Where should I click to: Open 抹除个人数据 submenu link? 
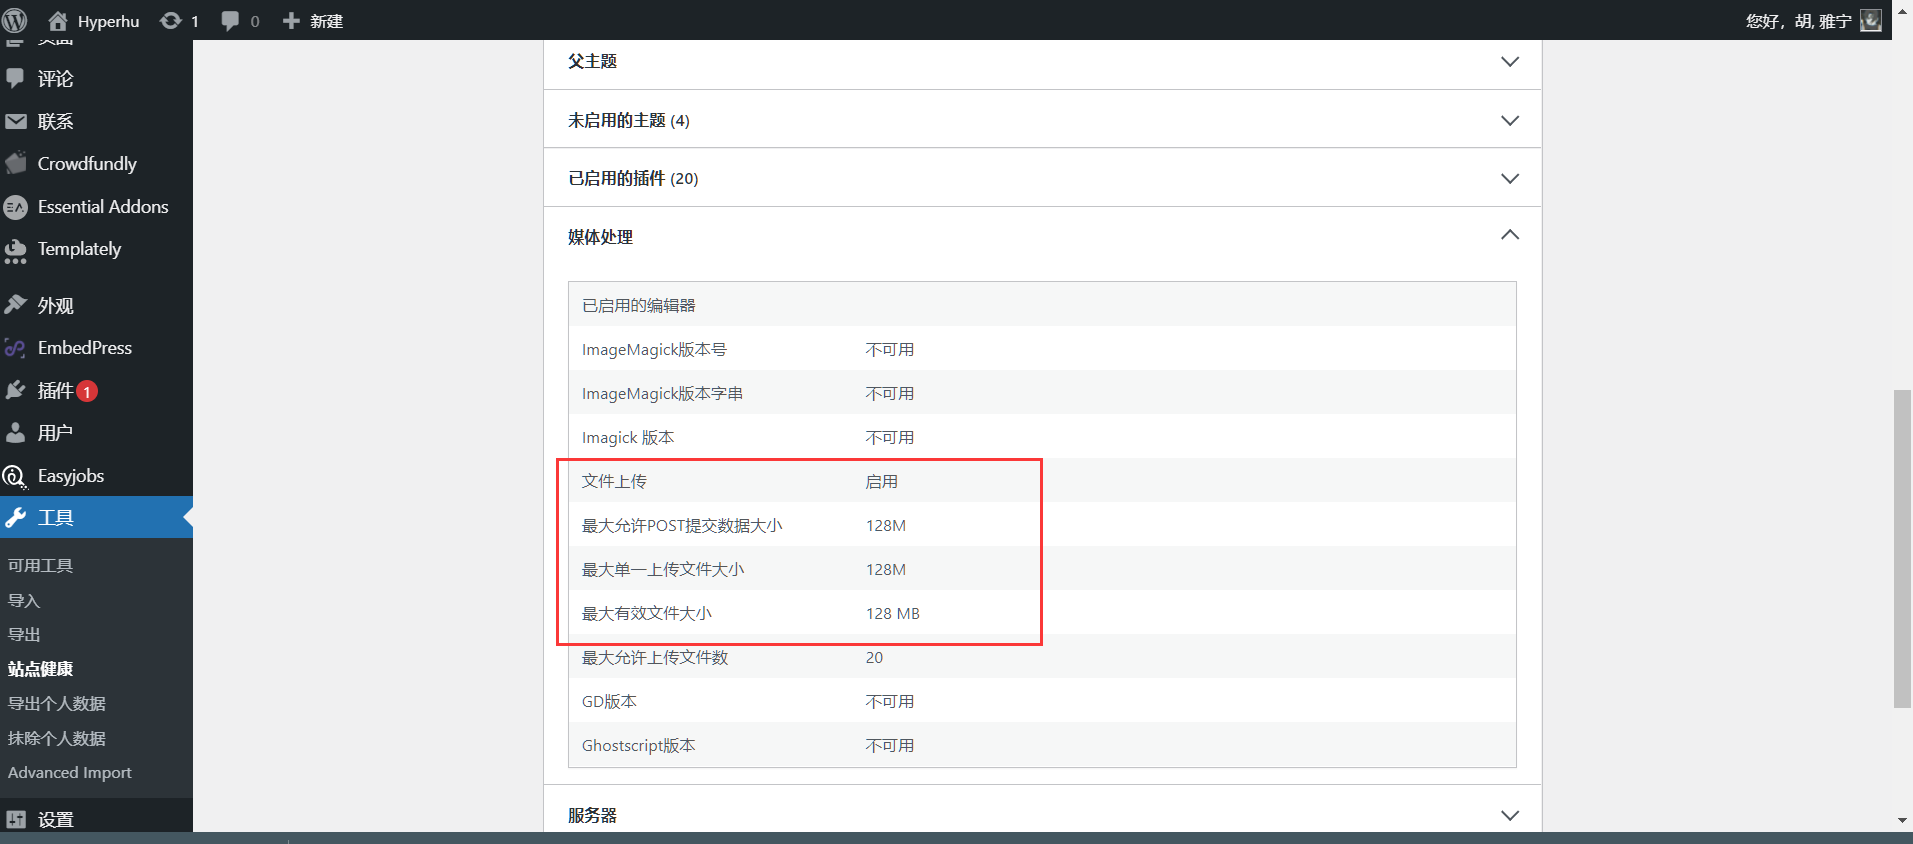coord(57,738)
